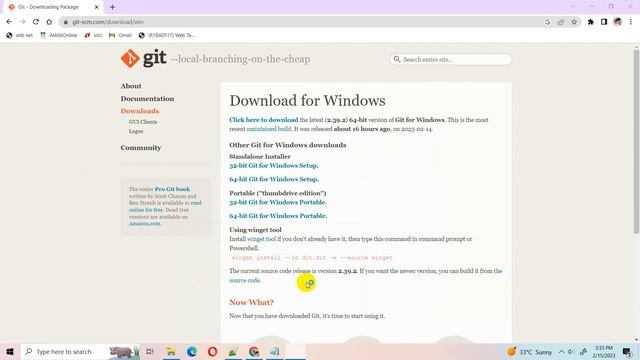Viewport: 640px width, 360px height.
Task: Open the icici bookmark
Action: [x=93, y=36]
